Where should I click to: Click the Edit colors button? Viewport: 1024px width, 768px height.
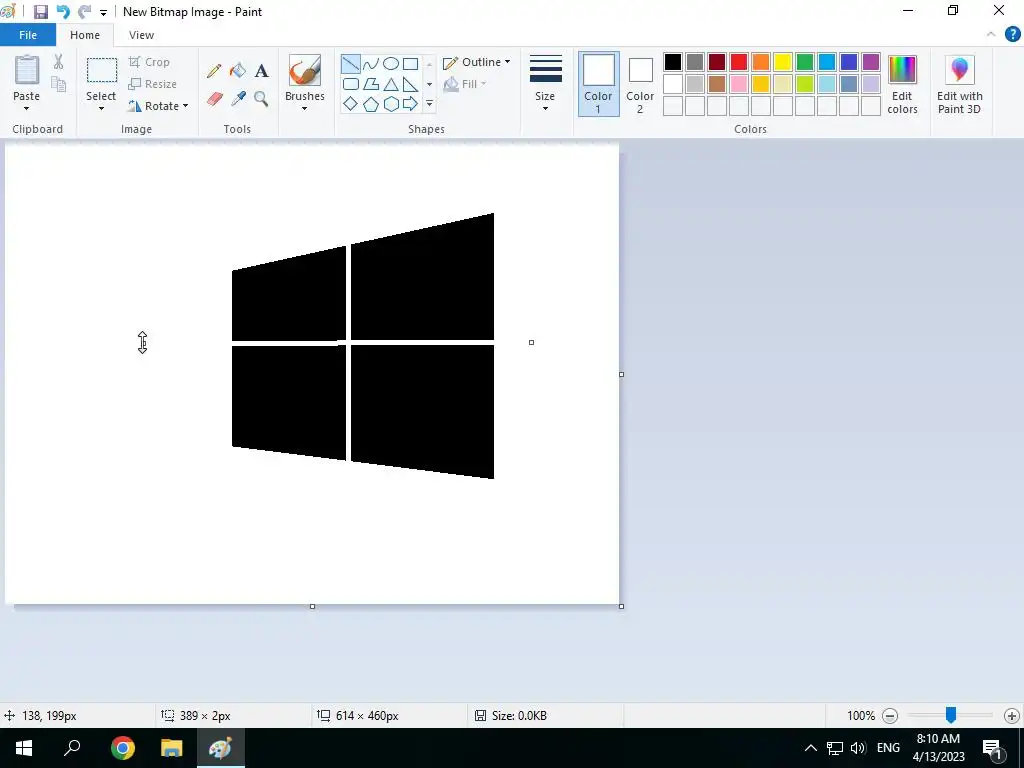[902, 85]
